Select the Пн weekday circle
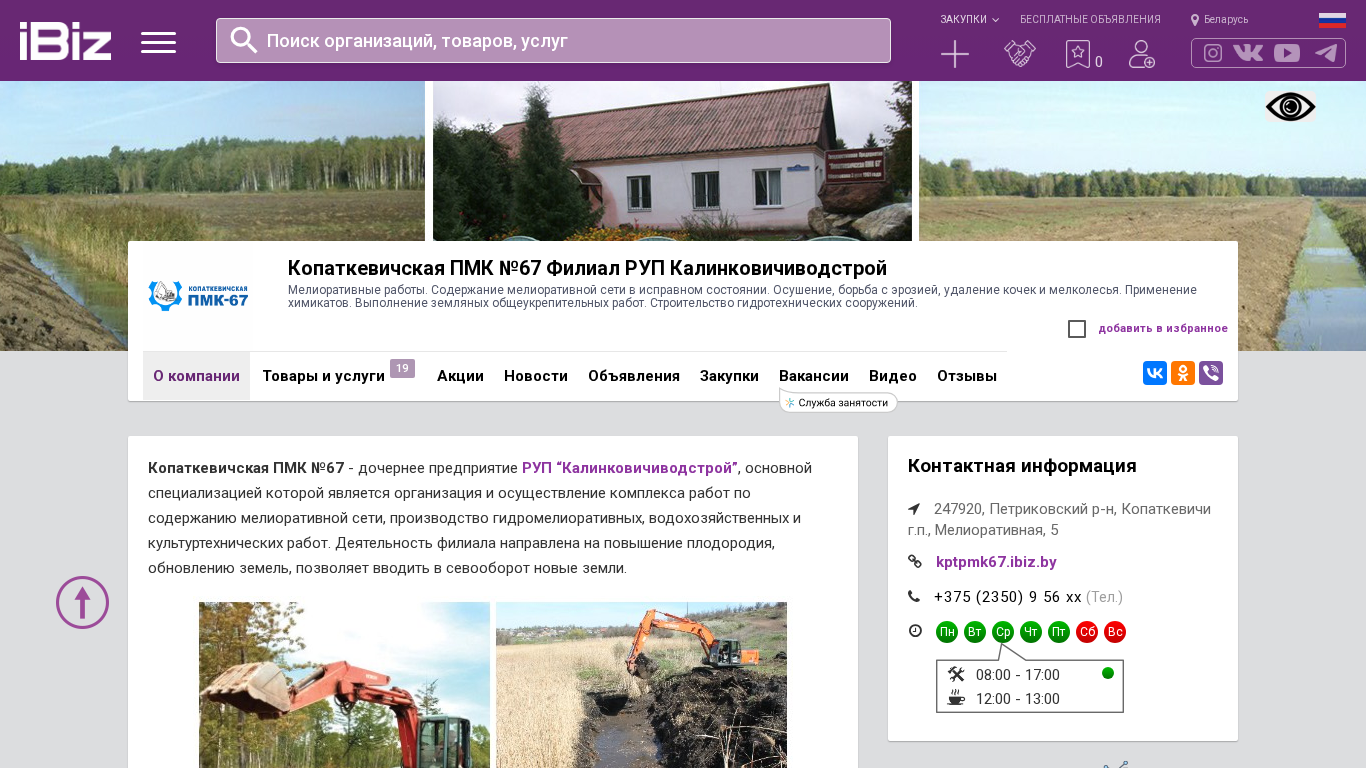This screenshot has height=768, width=1366. (x=947, y=632)
